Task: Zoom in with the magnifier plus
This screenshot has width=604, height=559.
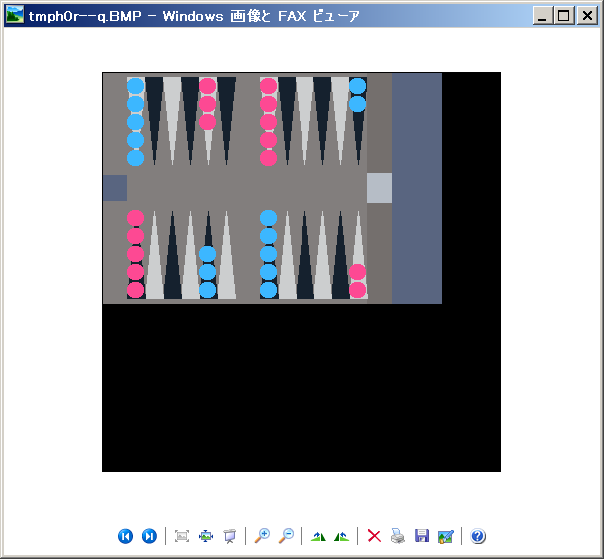Action: coord(262,536)
